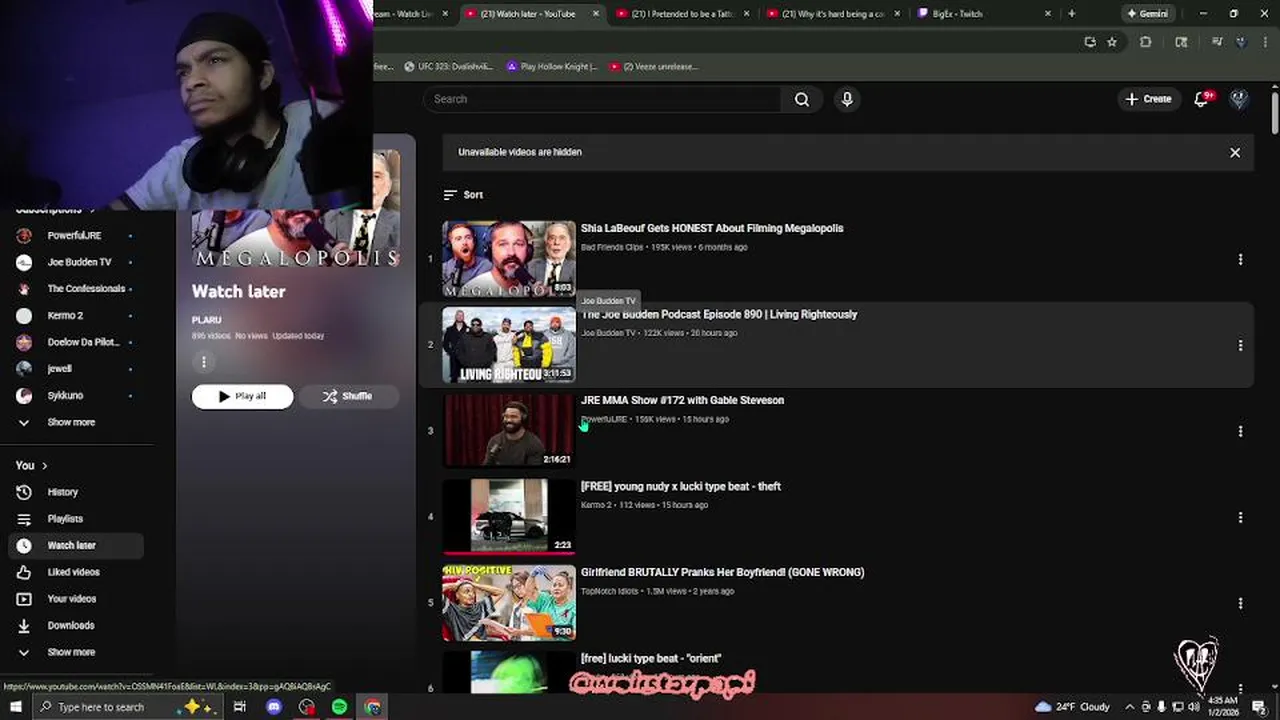Start voice search with the microphone icon
This screenshot has height=720, width=1280.
point(847,99)
